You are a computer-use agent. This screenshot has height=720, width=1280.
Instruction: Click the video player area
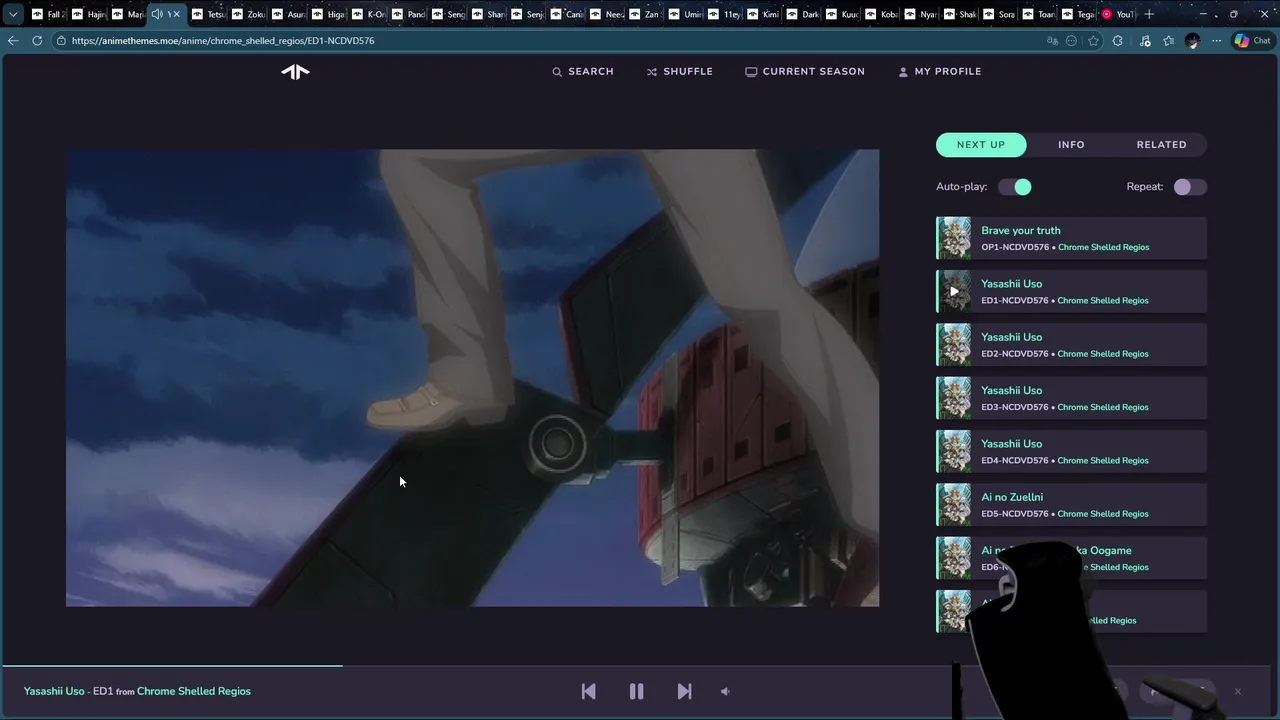[x=472, y=378]
